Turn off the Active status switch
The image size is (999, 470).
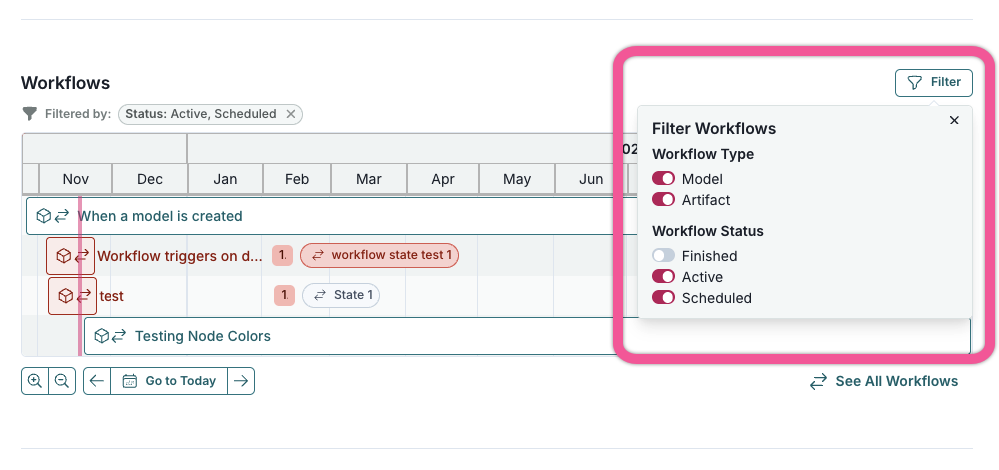pos(664,277)
